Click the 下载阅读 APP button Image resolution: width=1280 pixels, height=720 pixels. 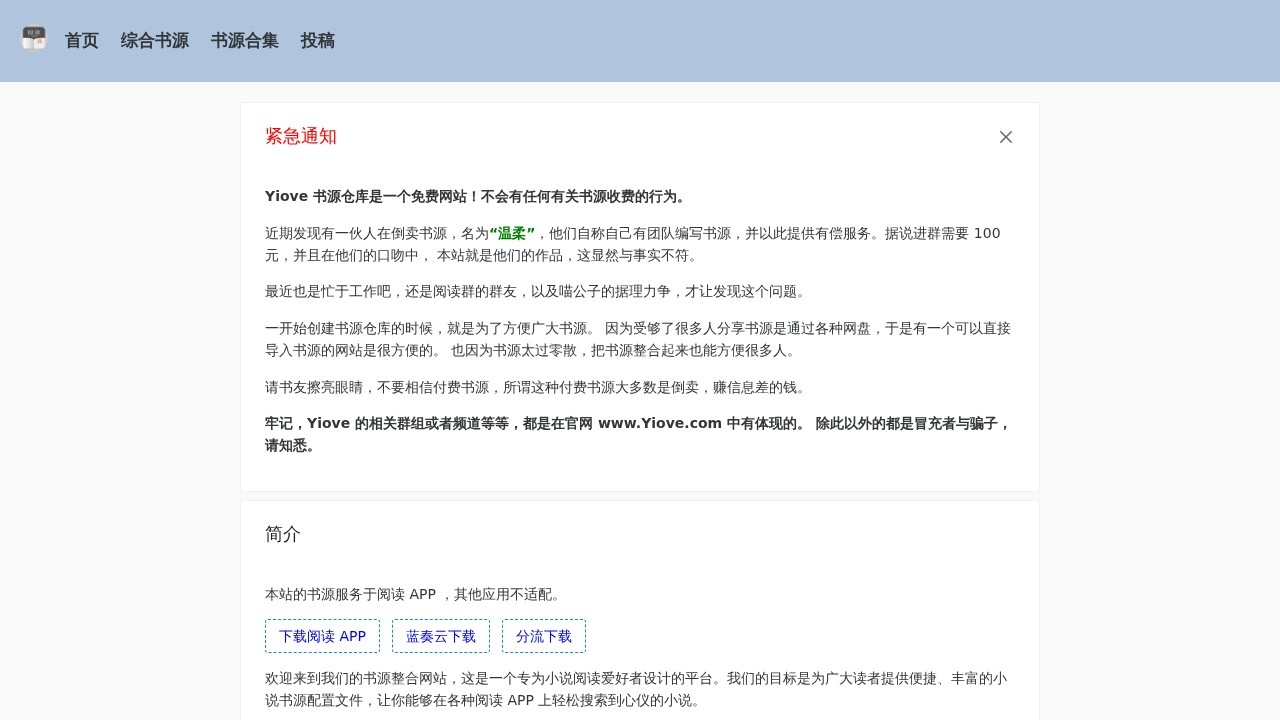322,636
